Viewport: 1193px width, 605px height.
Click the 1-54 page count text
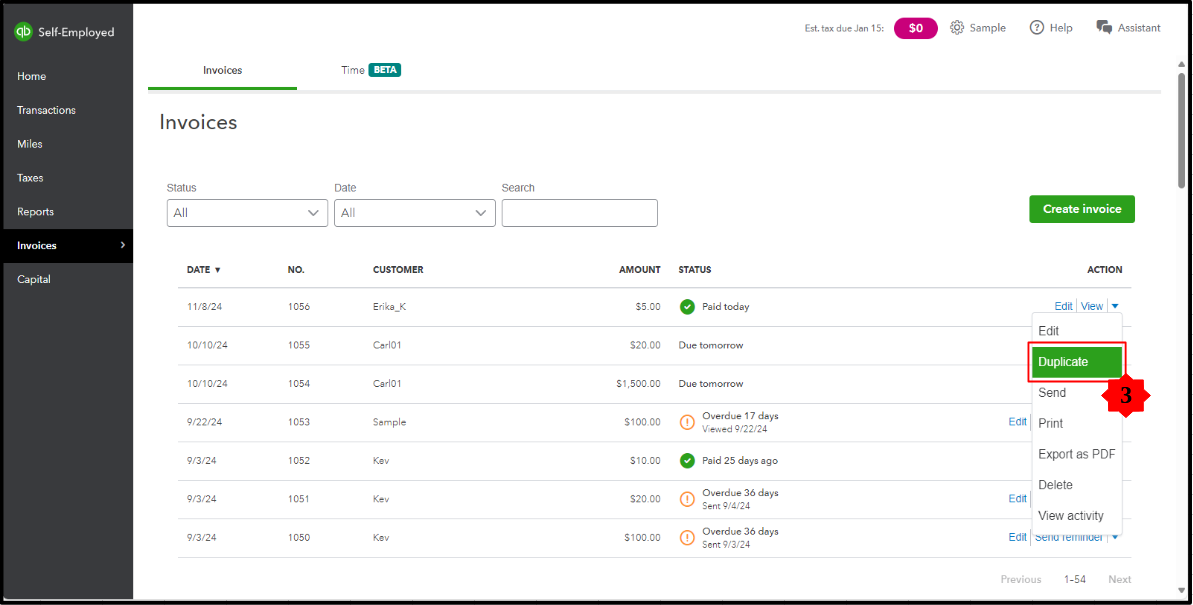click(x=1074, y=579)
